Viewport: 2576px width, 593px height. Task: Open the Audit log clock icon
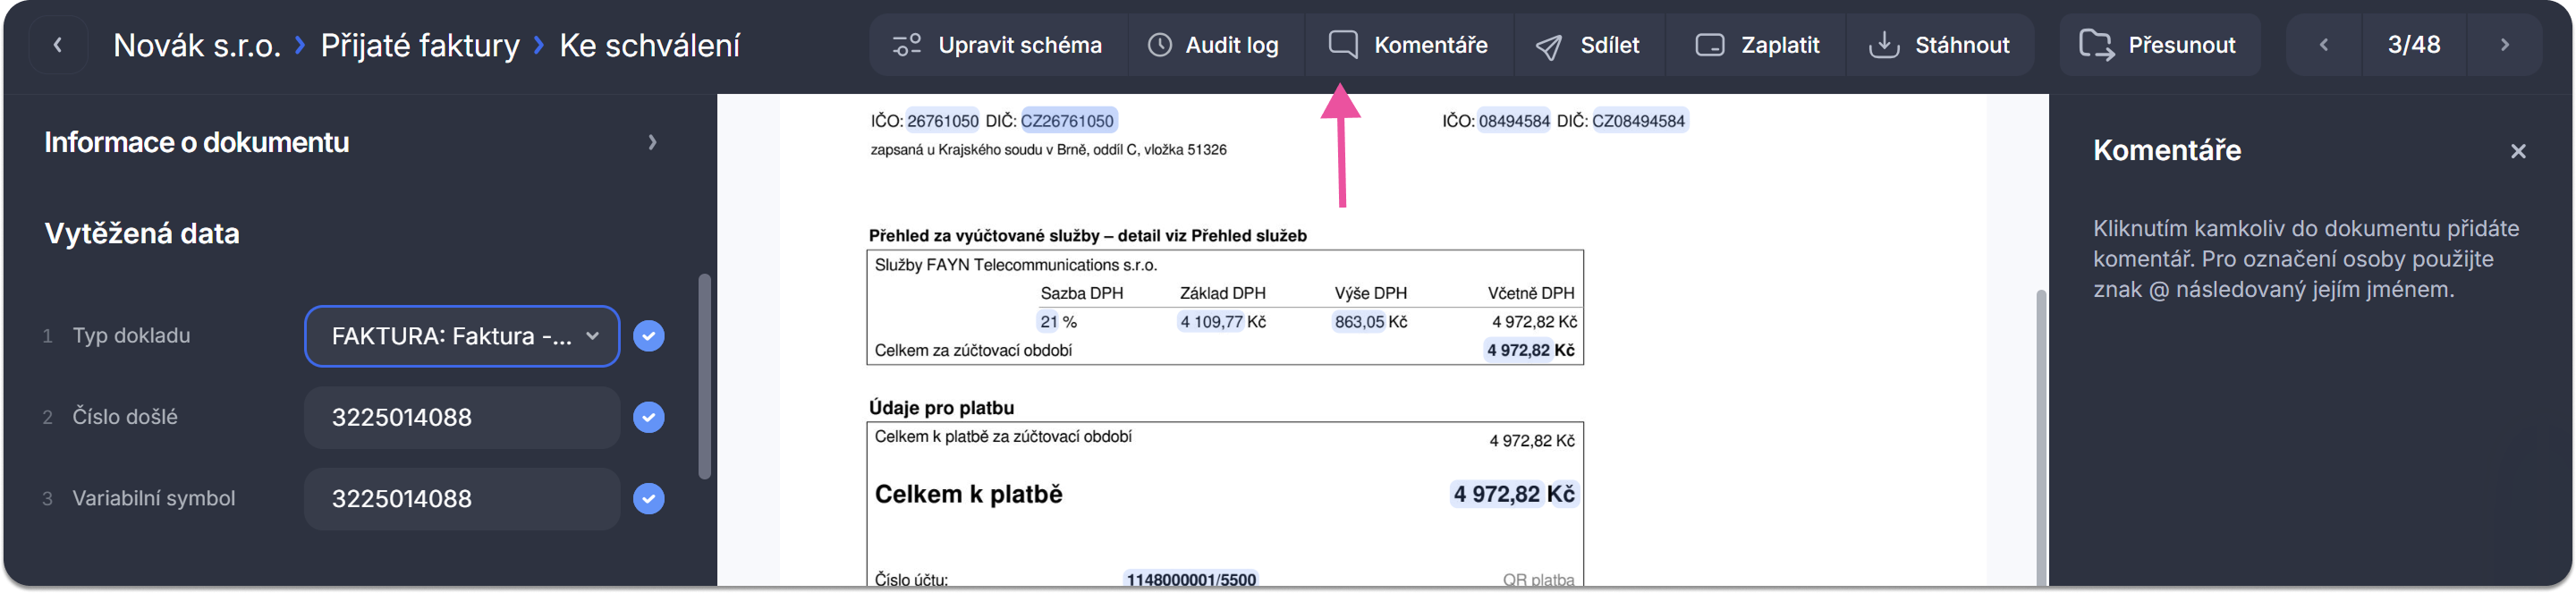point(1159,45)
